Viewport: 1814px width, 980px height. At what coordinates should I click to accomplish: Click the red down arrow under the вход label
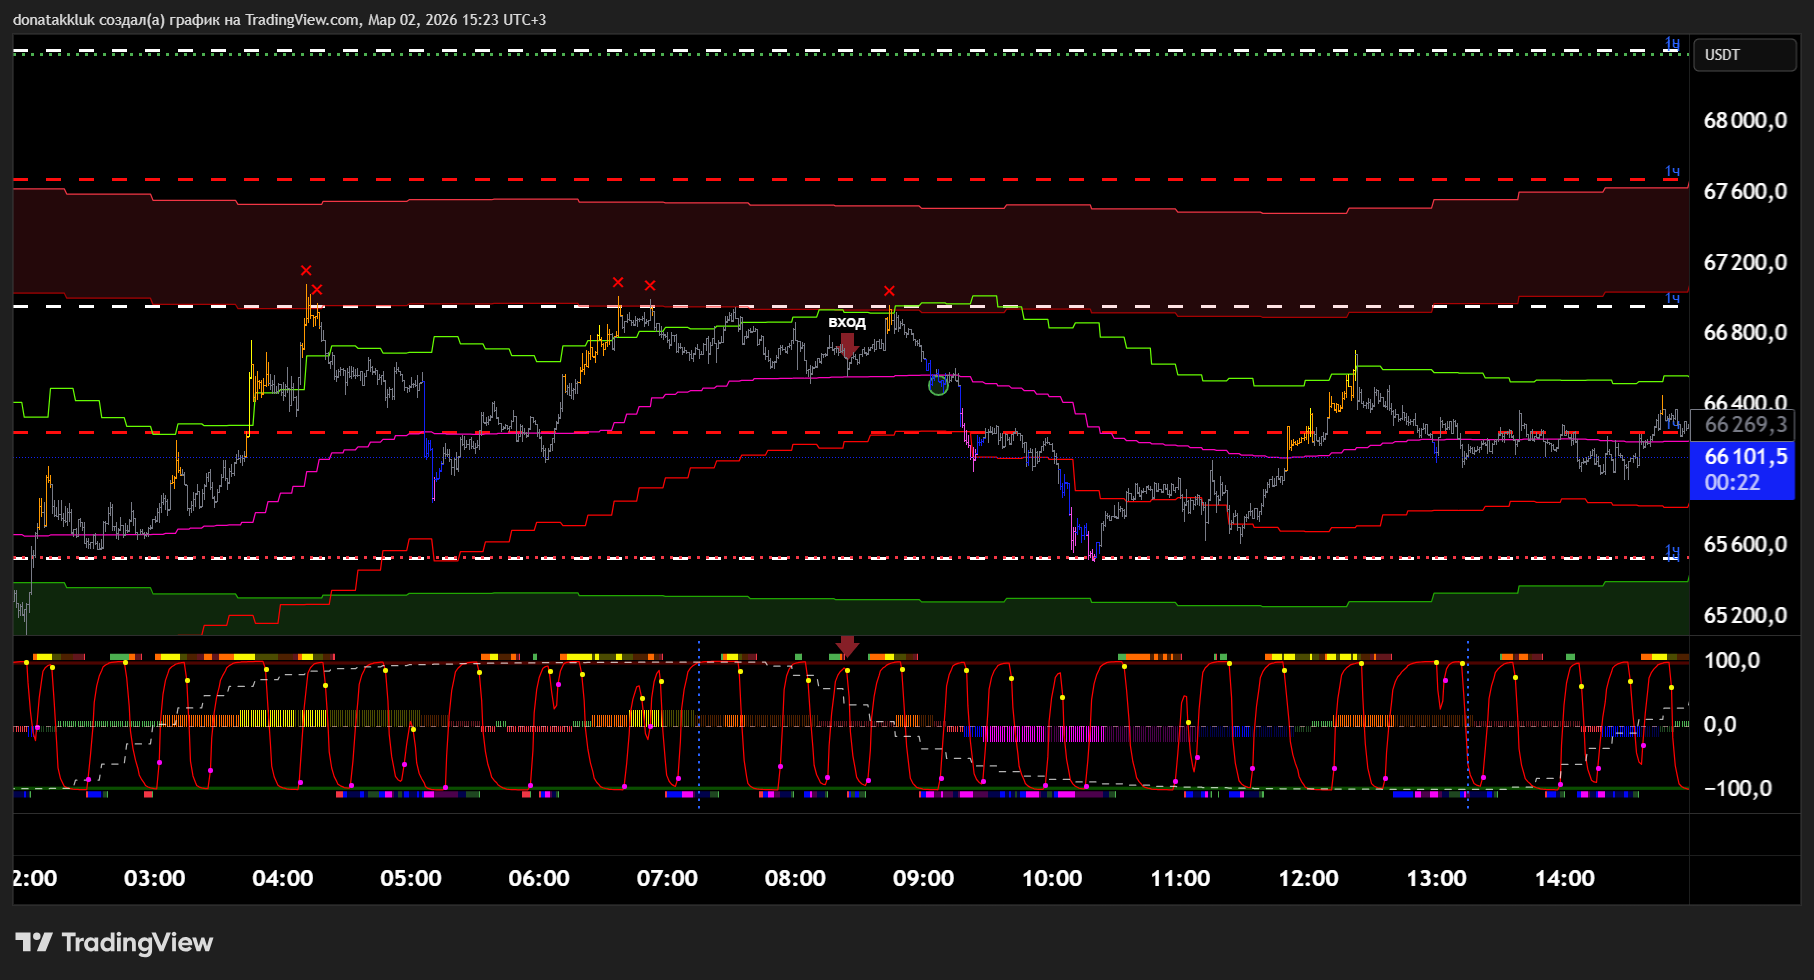coord(848,346)
